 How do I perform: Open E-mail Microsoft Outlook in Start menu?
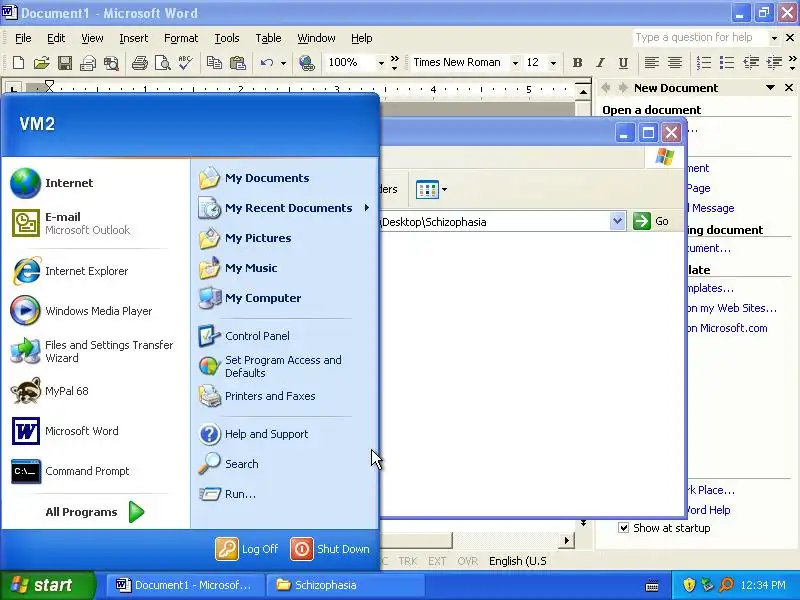pyautogui.click(x=96, y=223)
